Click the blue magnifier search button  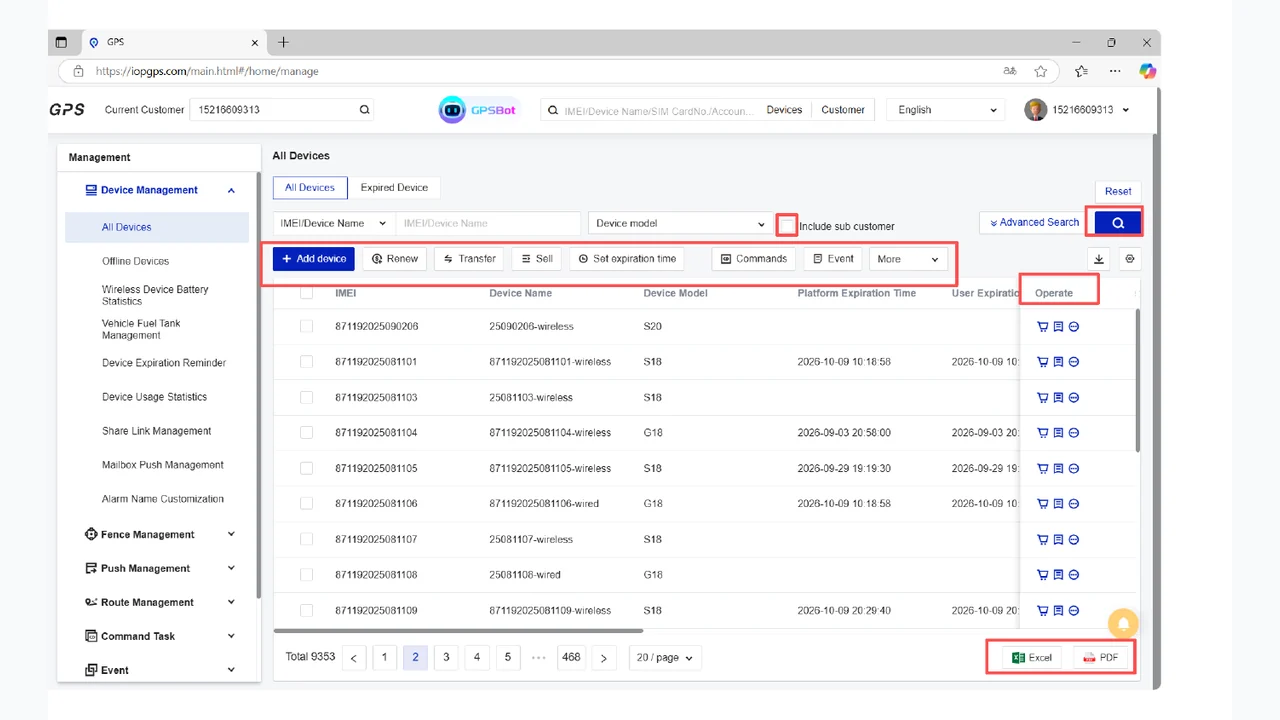point(1118,223)
